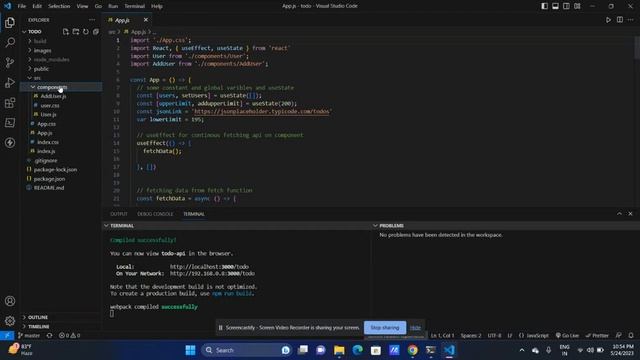Collapse all folders in explorer
Screen dimensions: 640x360
coord(96,31)
